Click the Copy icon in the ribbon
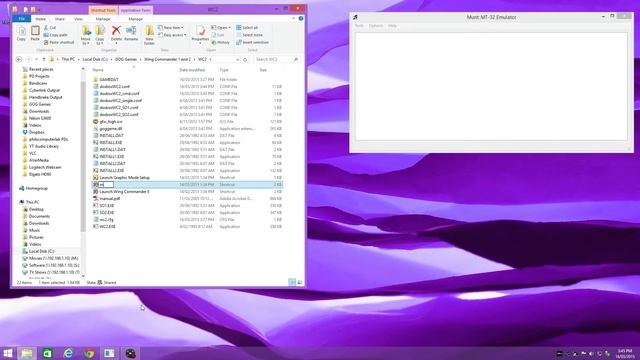The image size is (640, 360). tap(21, 33)
